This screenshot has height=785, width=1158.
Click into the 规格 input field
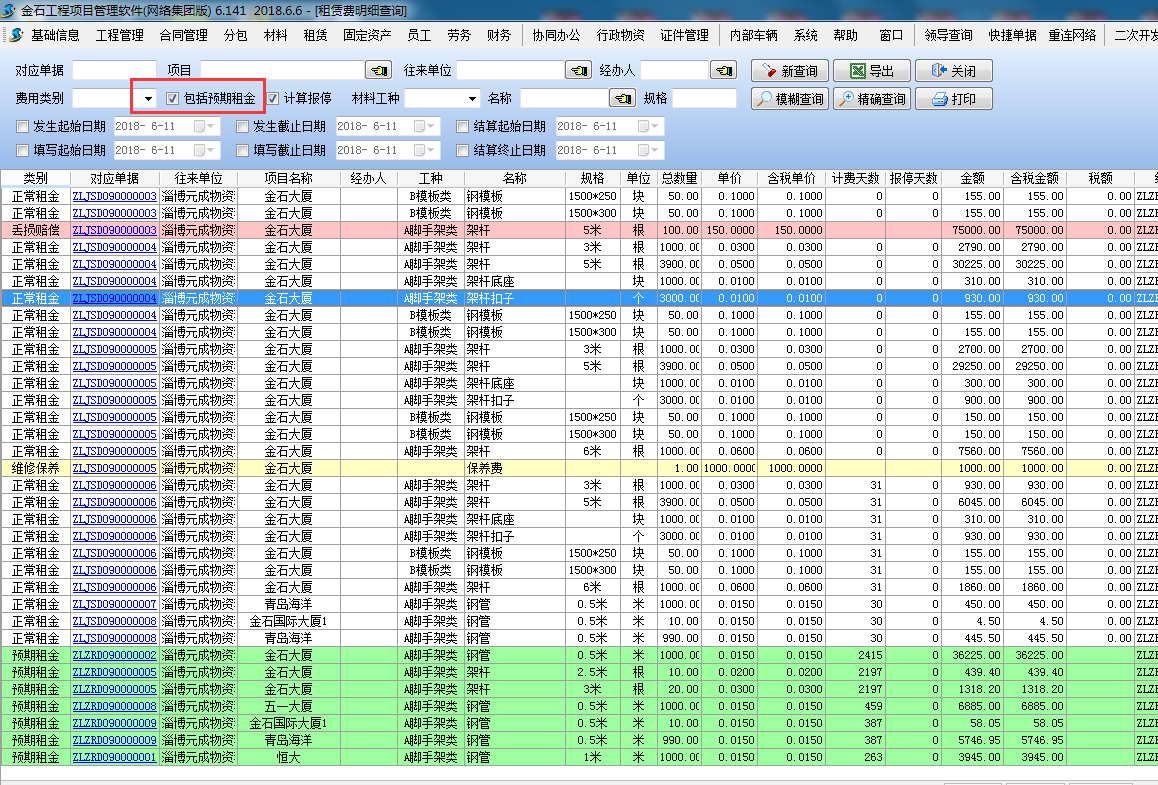pos(704,99)
